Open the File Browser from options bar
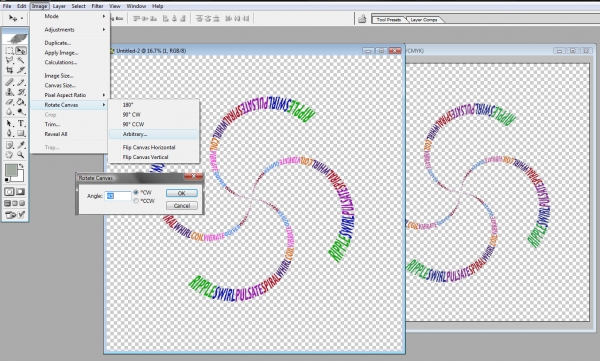This screenshot has width=600, height=361. tap(362, 18)
